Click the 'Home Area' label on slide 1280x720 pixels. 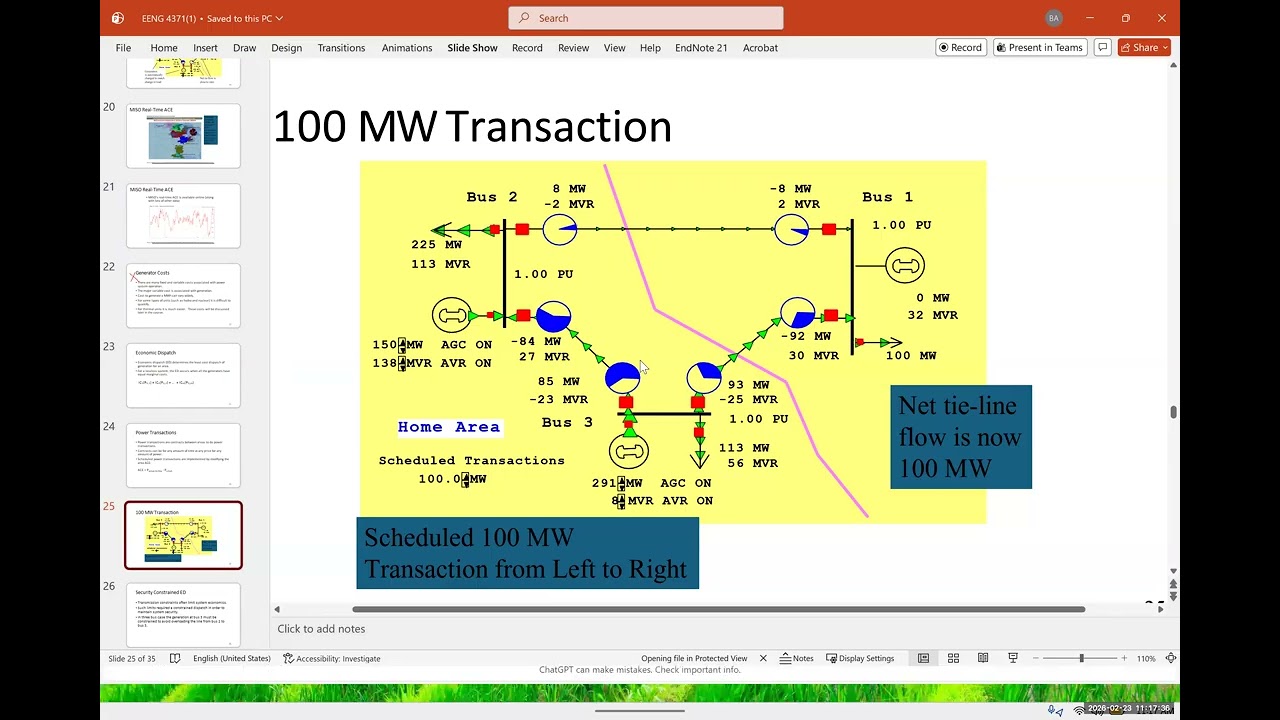pyautogui.click(x=449, y=427)
